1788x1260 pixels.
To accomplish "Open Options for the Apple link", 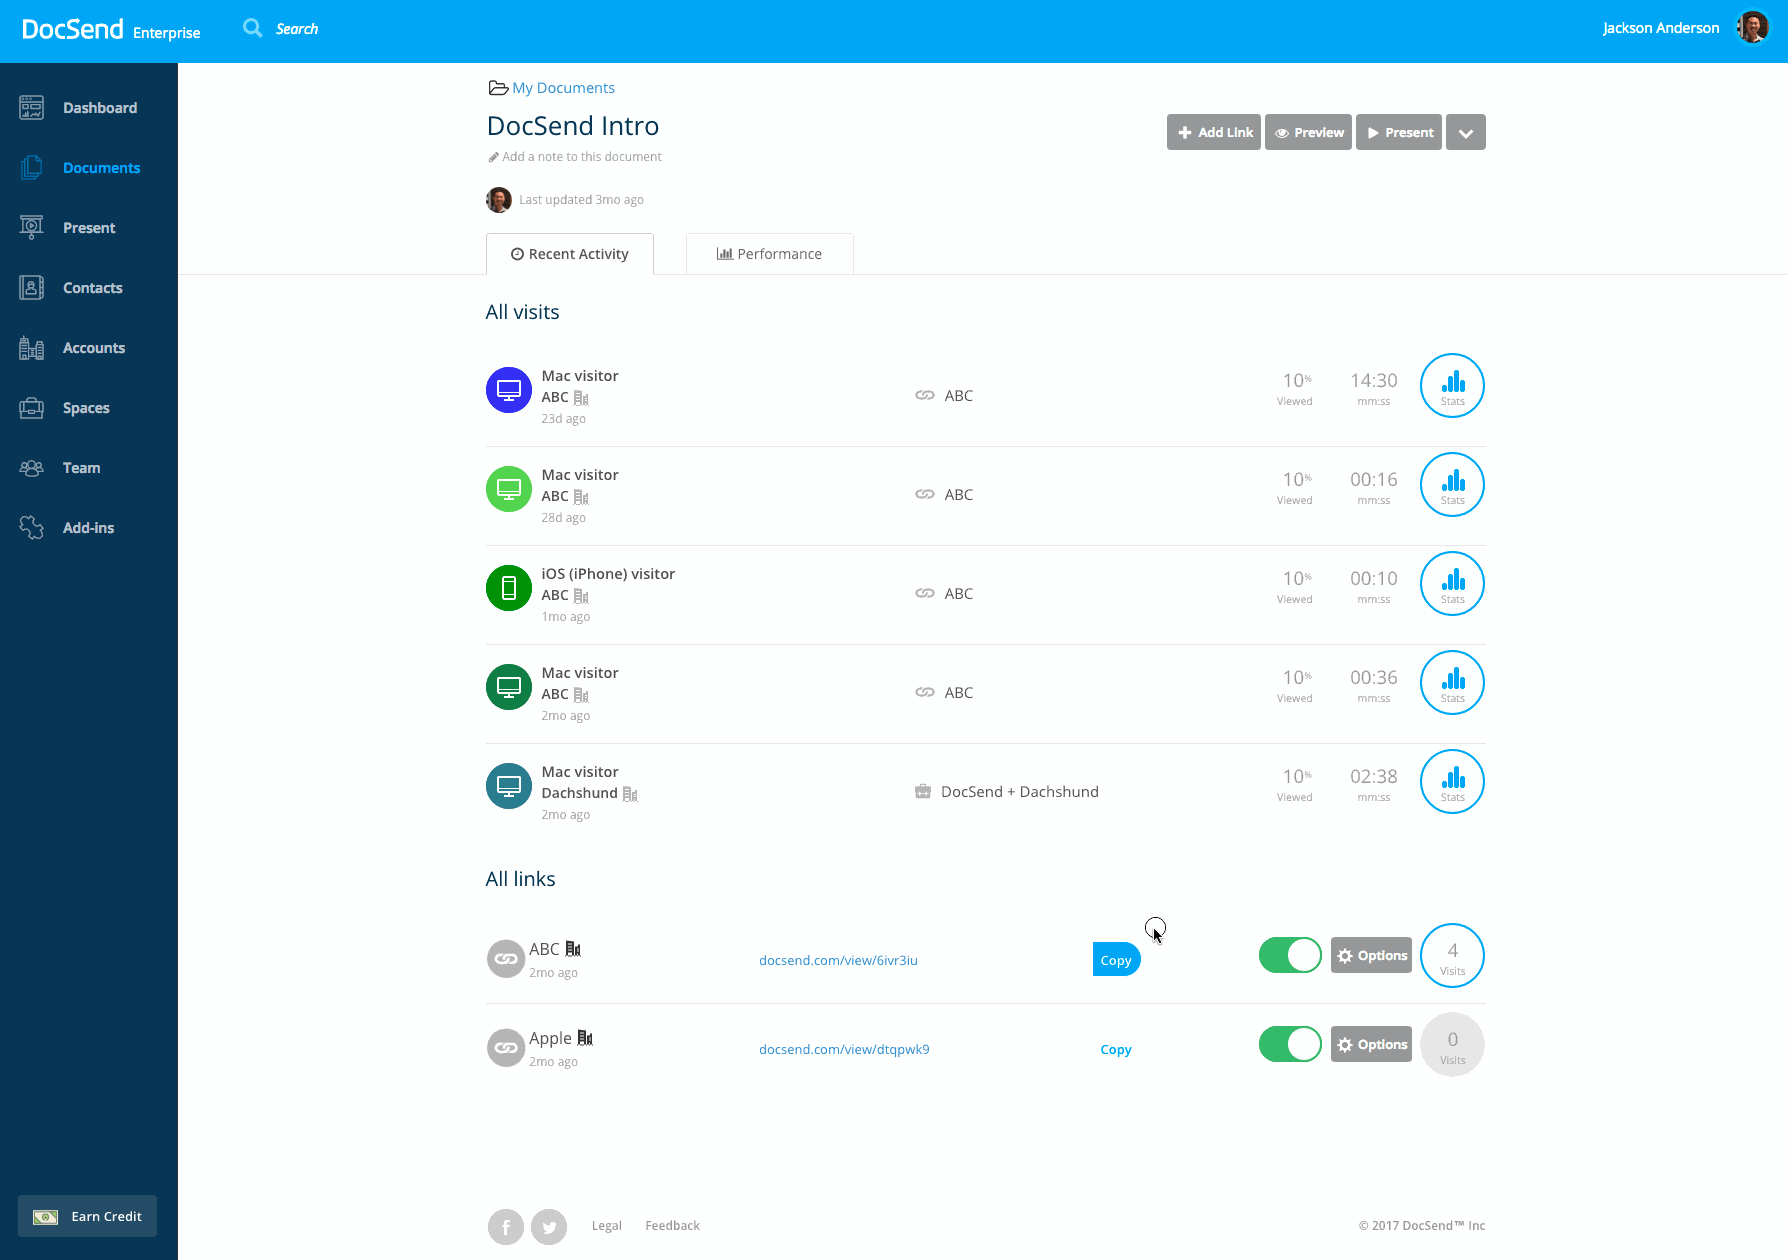I will coord(1371,1045).
